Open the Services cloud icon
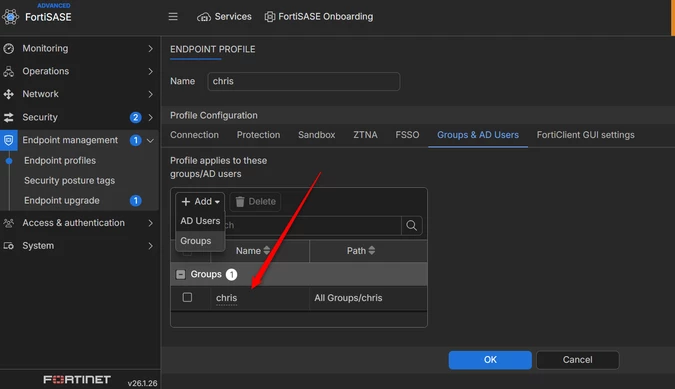This screenshot has width=675, height=389. [204, 17]
